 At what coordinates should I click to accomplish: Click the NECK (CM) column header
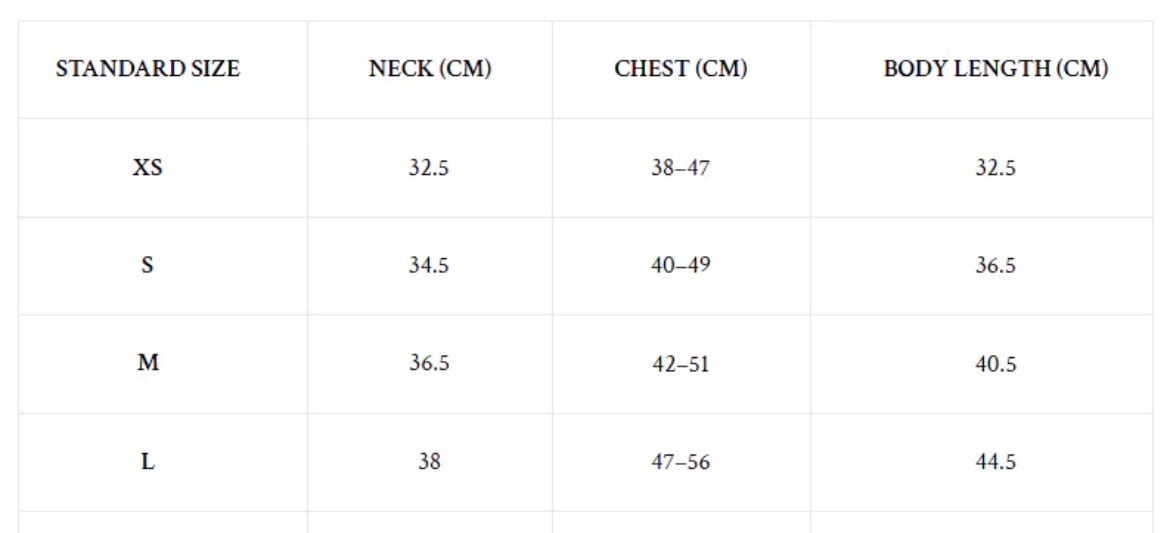tap(430, 69)
